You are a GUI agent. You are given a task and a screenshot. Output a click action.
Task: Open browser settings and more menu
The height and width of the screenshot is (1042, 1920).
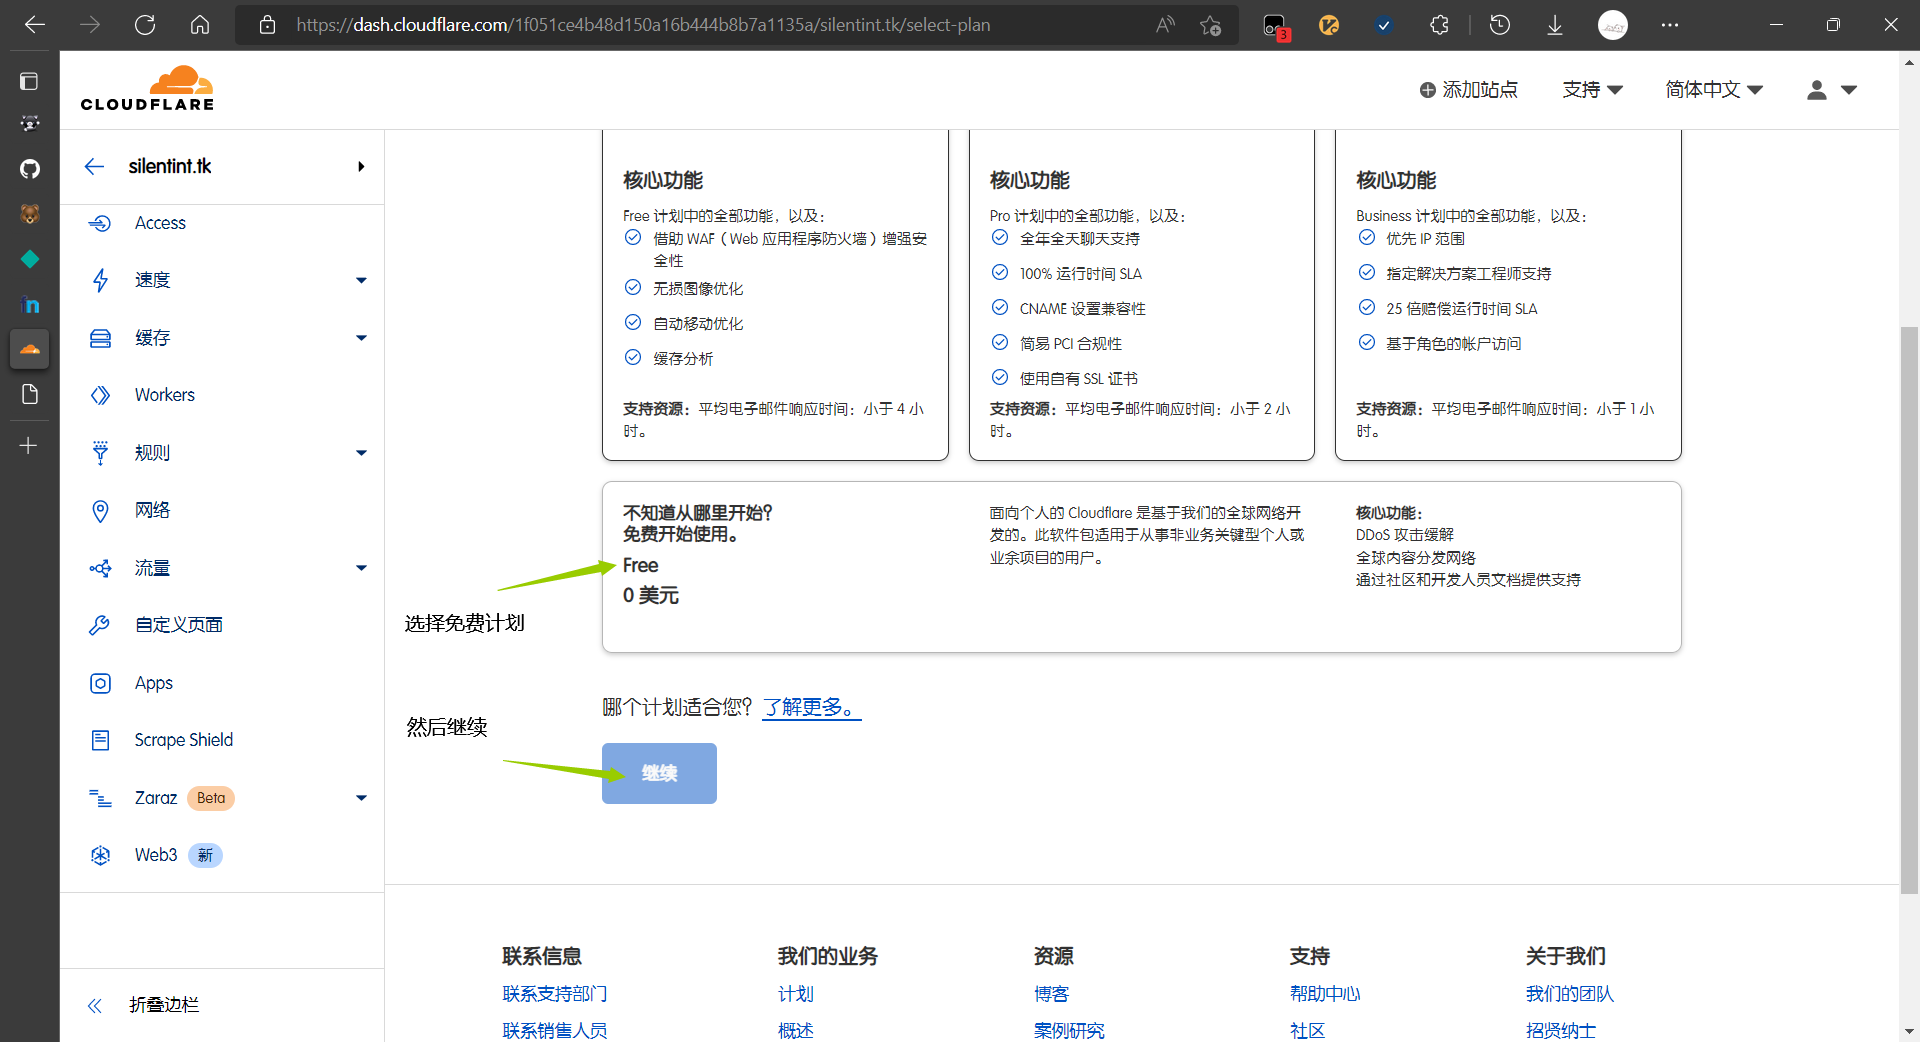tap(1669, 25)
